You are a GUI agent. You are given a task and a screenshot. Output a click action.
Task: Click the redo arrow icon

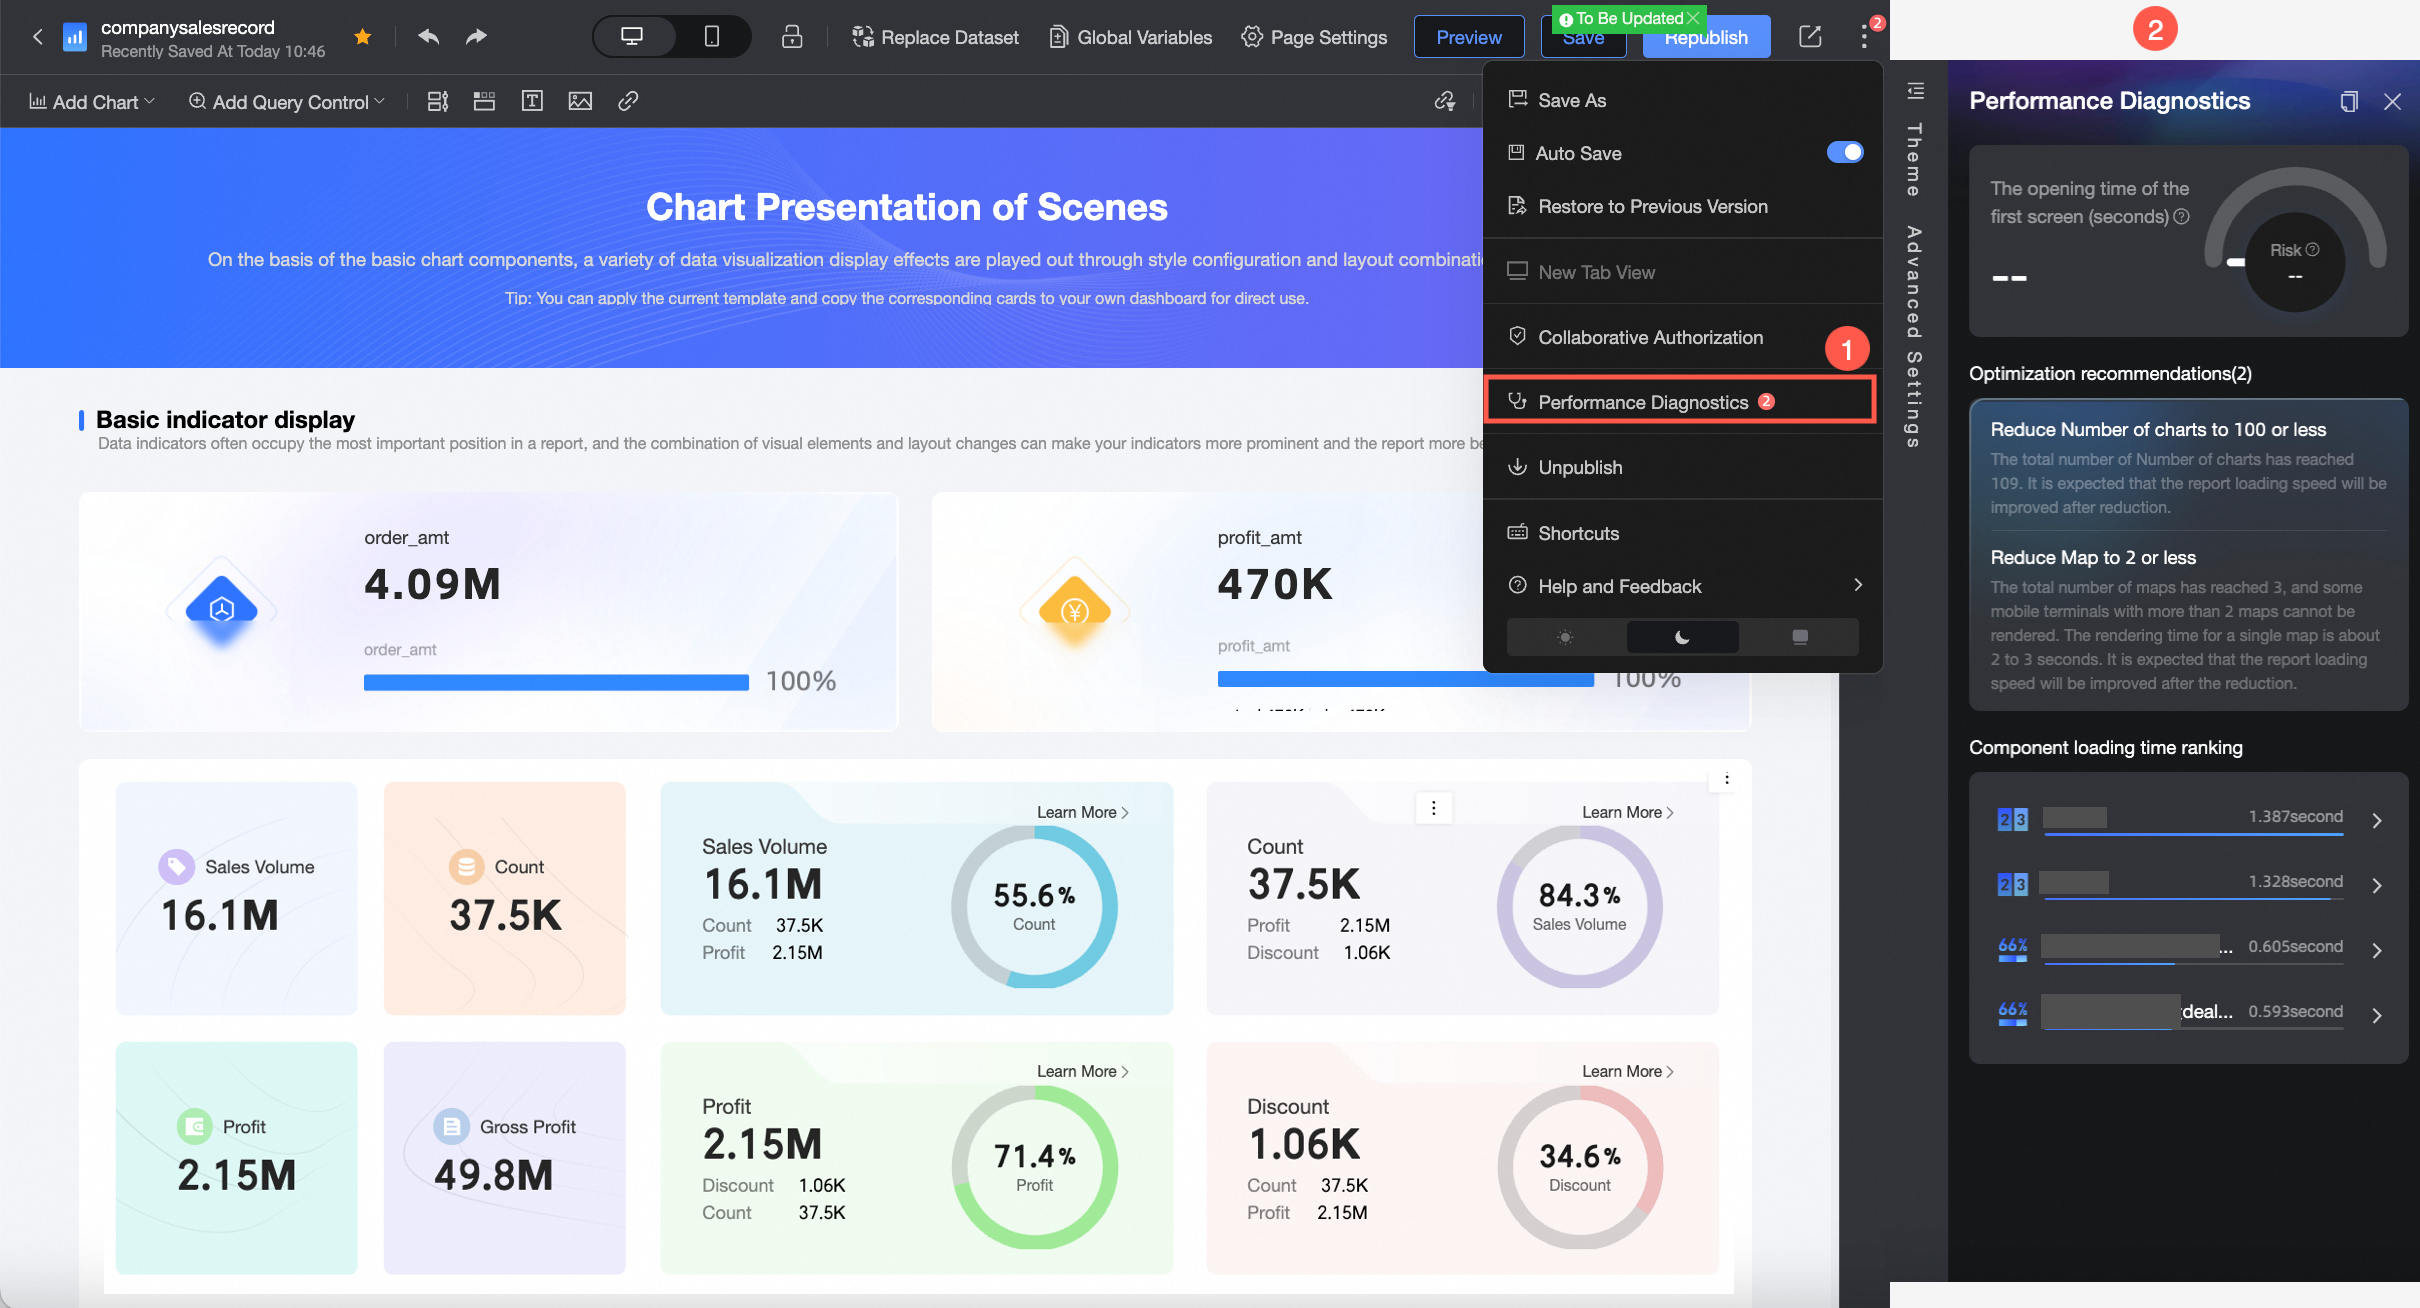(x=476, y=37)
